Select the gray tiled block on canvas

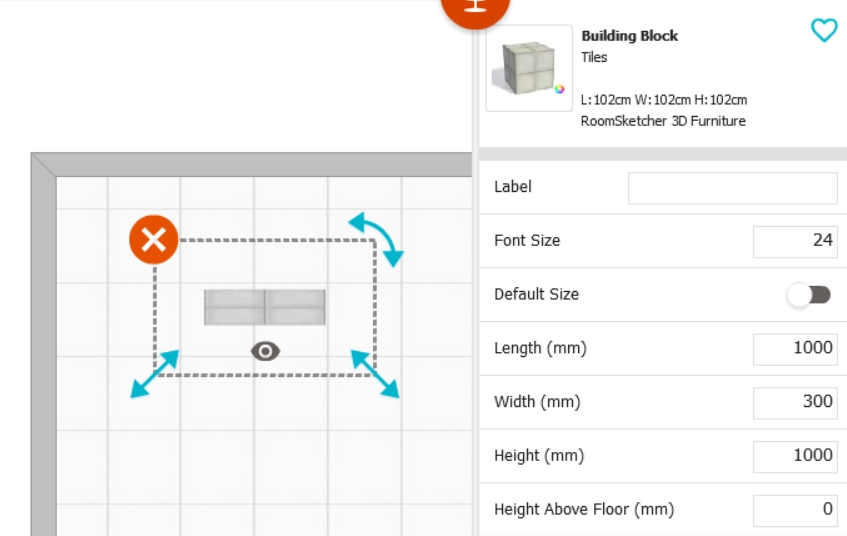click(x=265, y=307)
